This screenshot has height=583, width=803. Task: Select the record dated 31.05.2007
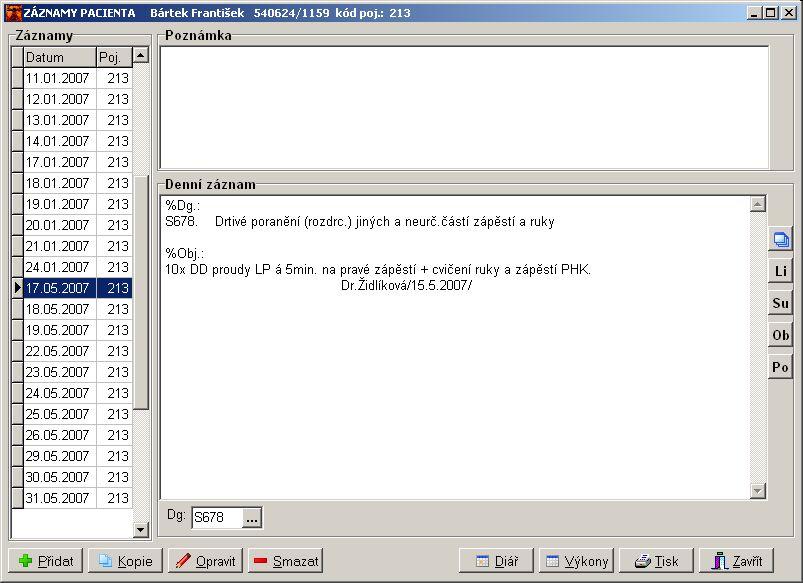coord(78,498)
